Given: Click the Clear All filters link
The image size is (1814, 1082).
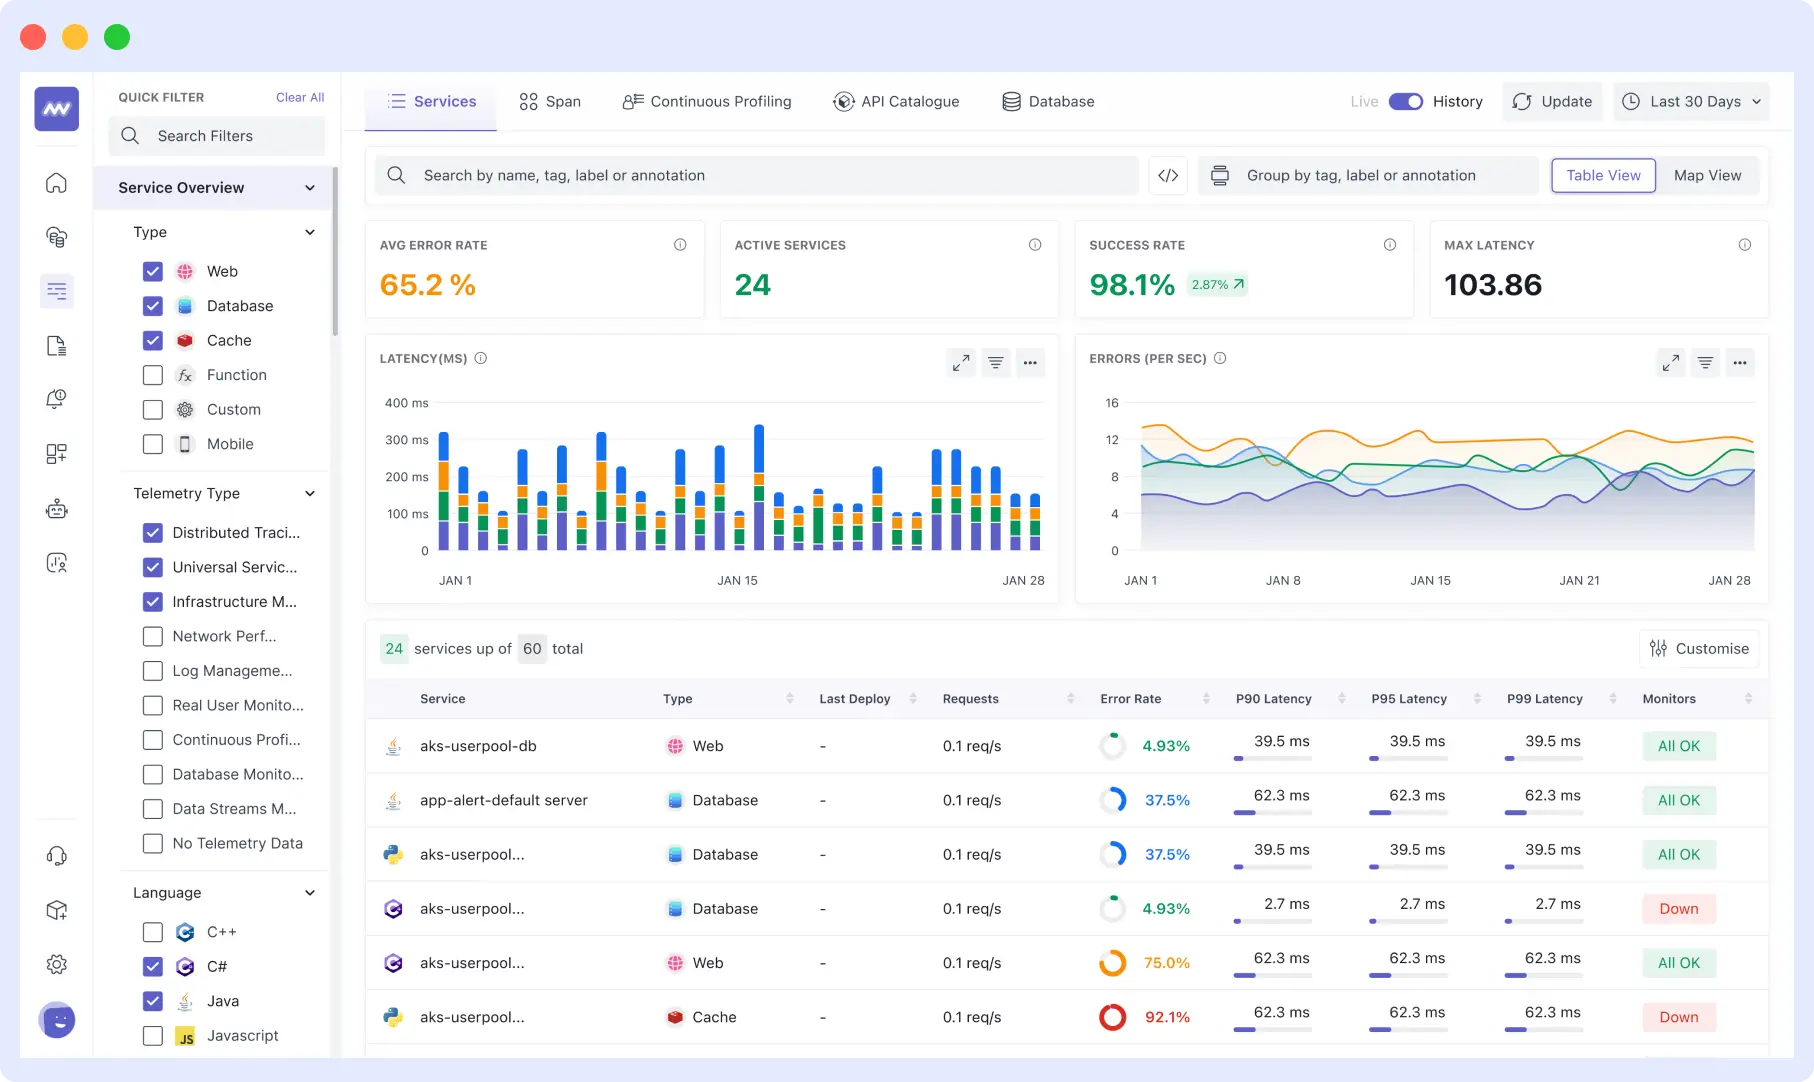Looking at the screenshot, I should (x=299, y=97).
